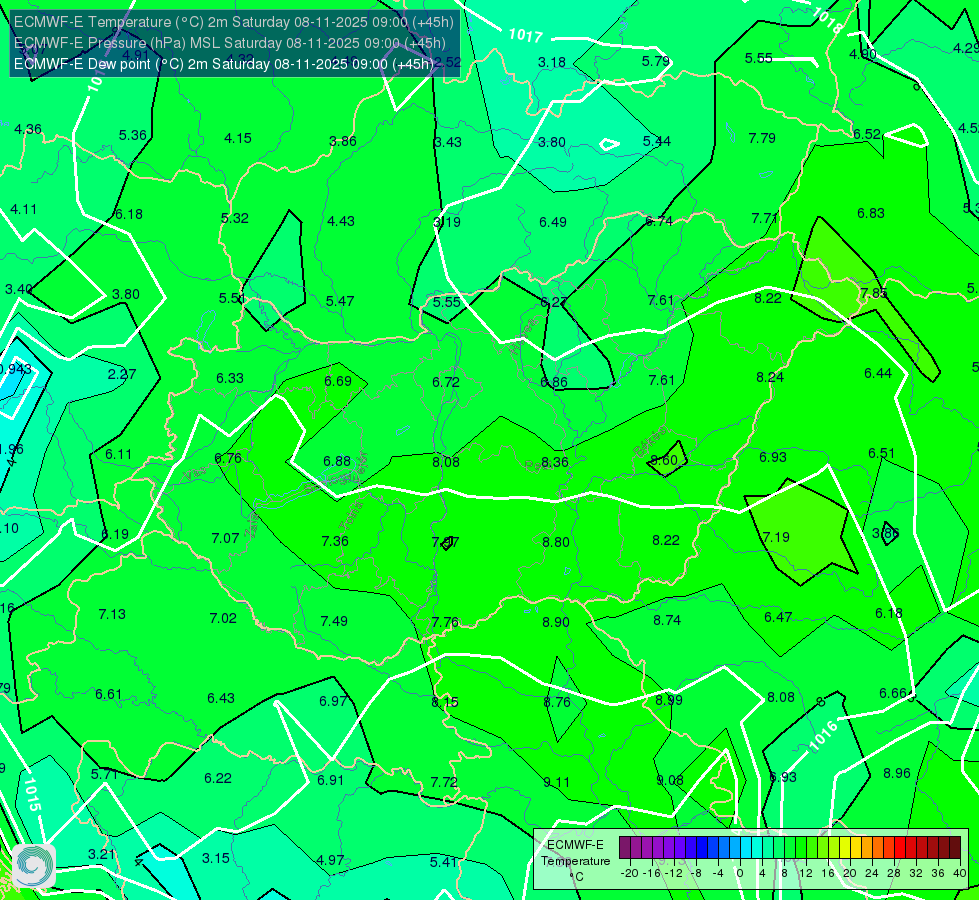Click the 9.08 temperature value
This screenshot has width=979, height=900.
click(x=669, y=780)
